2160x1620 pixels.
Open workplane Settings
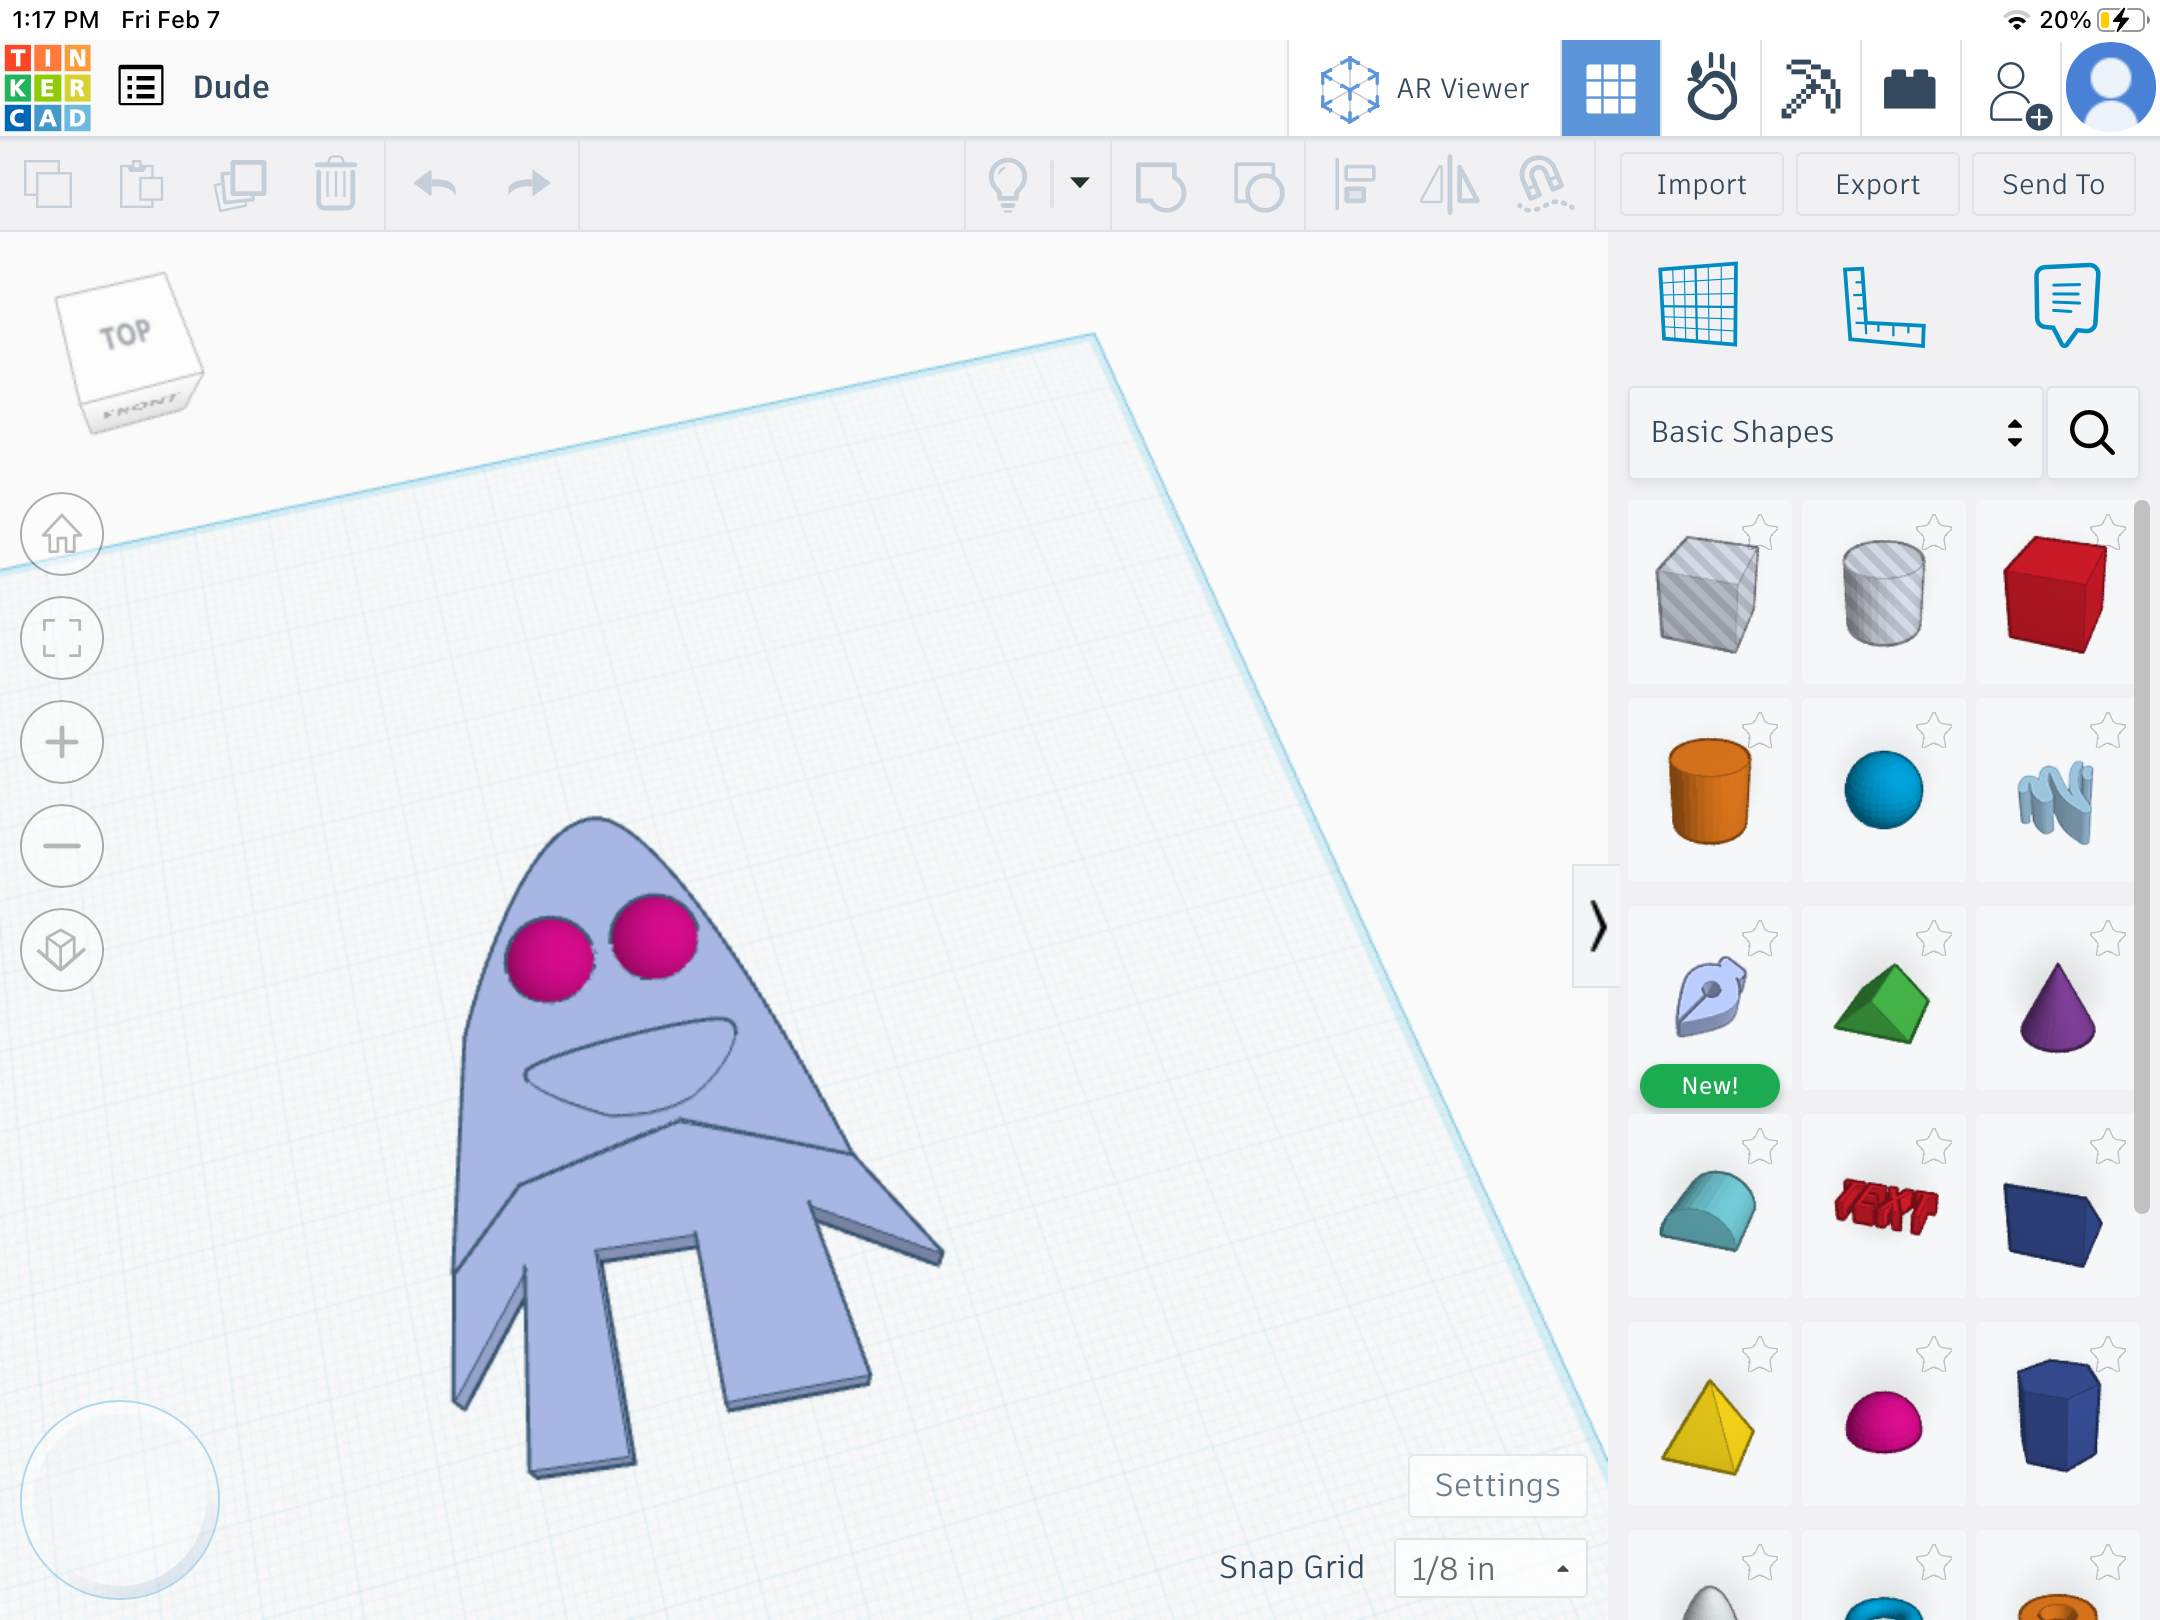click(x=1497, y=1485)
